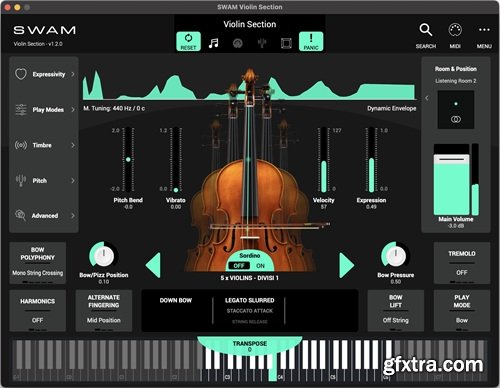Click the dynamic envelope waveform display
Screen dimensions: 500x388
point(249,85)
